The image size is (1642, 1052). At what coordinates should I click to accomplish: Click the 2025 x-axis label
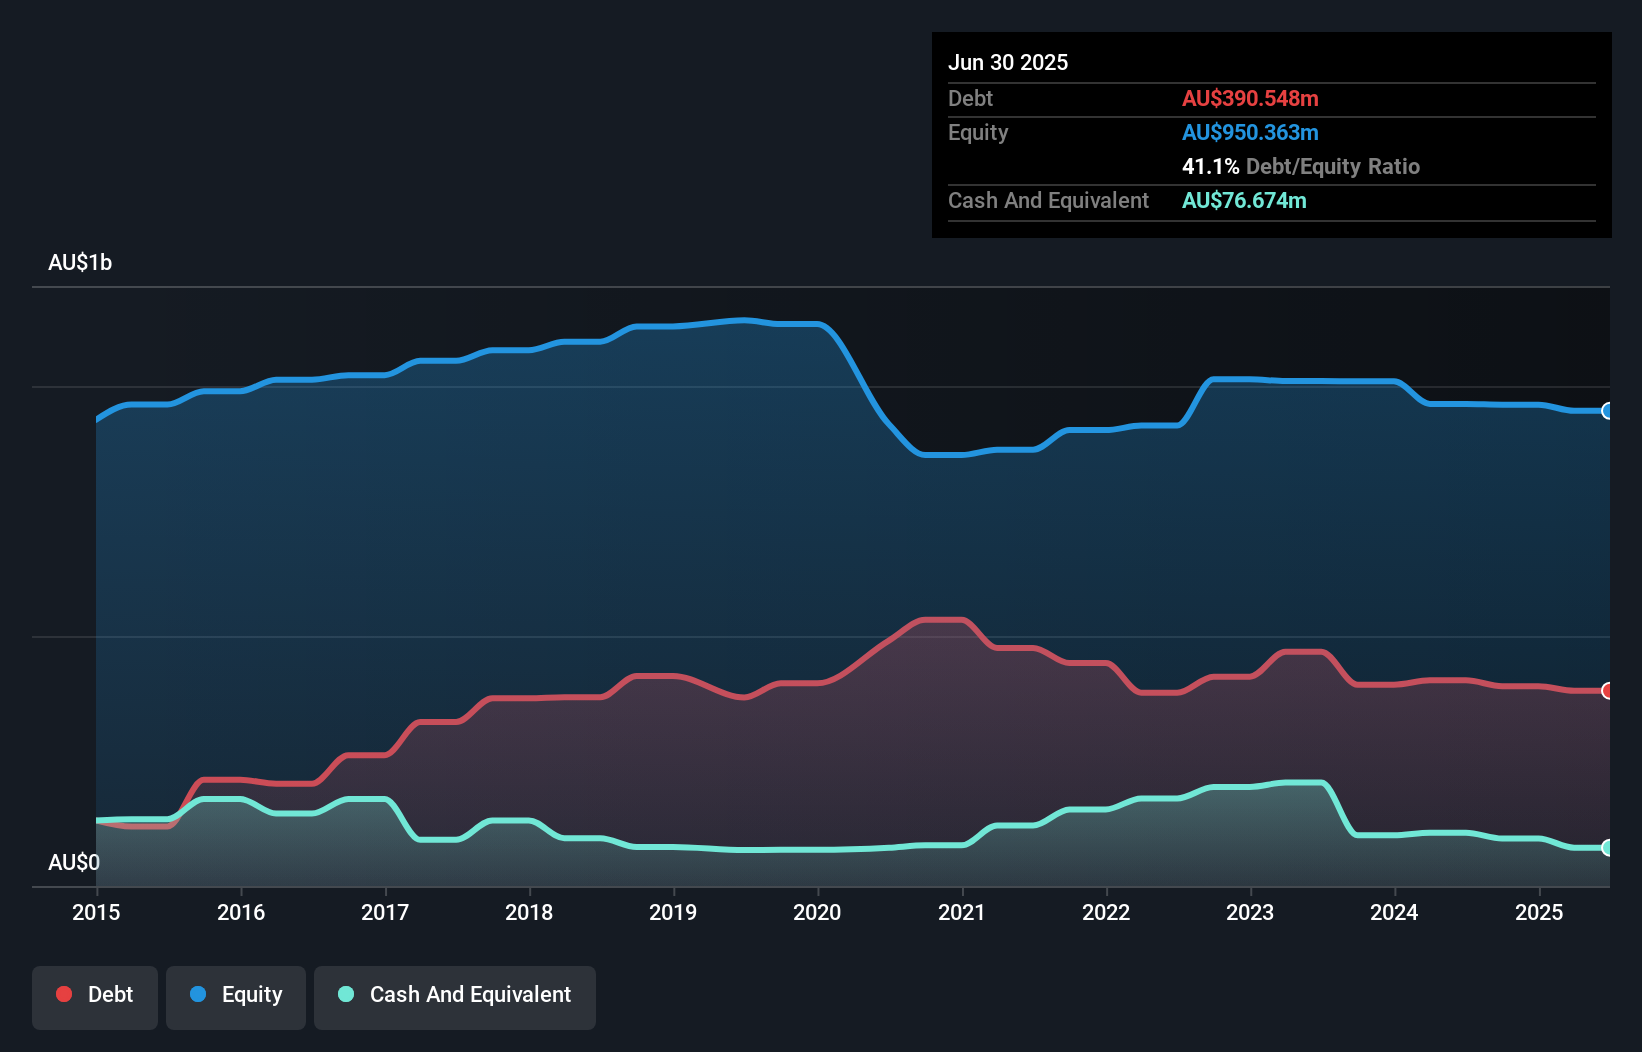coord(1539,912)
